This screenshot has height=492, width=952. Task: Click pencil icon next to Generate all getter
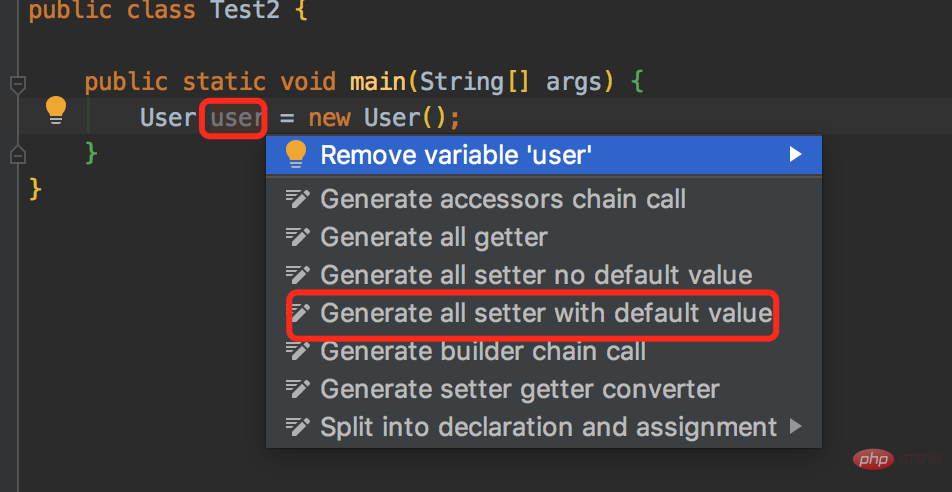click(297, 237)
